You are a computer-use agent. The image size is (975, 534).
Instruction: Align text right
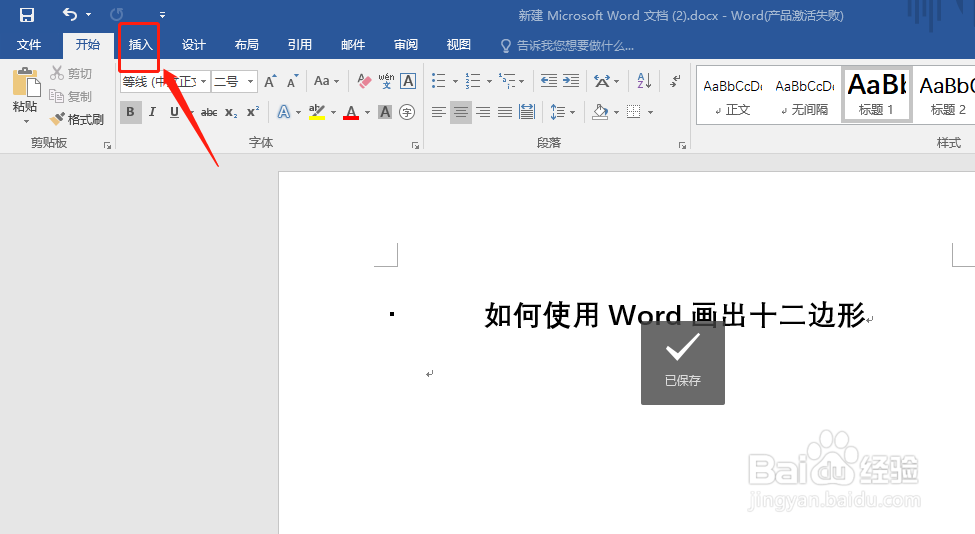(483, 112)
